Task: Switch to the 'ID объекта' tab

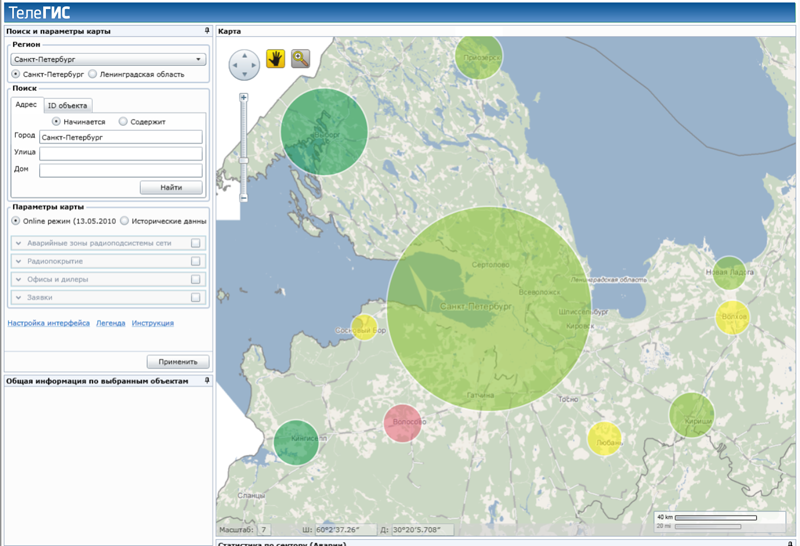Action: pos(67,105)
